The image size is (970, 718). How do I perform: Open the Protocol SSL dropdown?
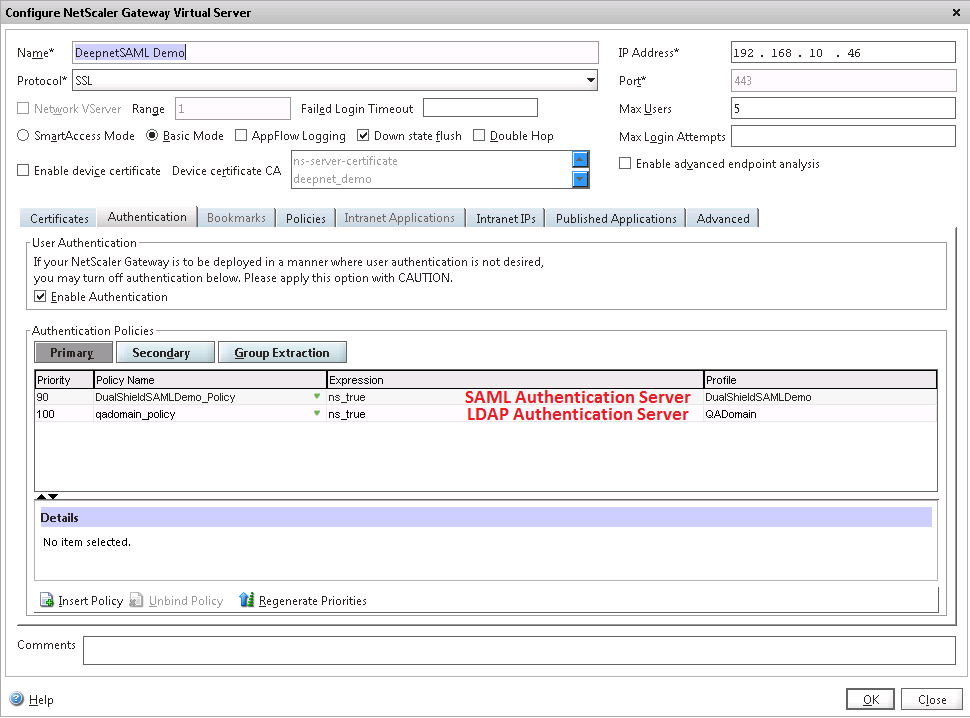point(590,81)
